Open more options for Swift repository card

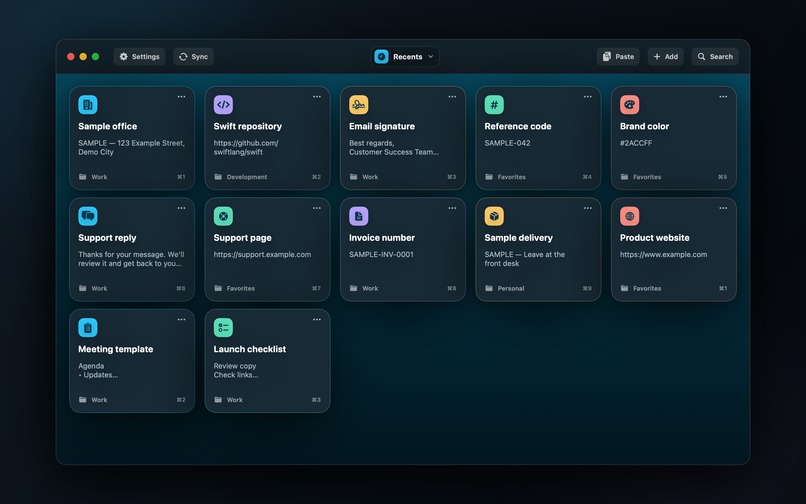tap(317, 97)
